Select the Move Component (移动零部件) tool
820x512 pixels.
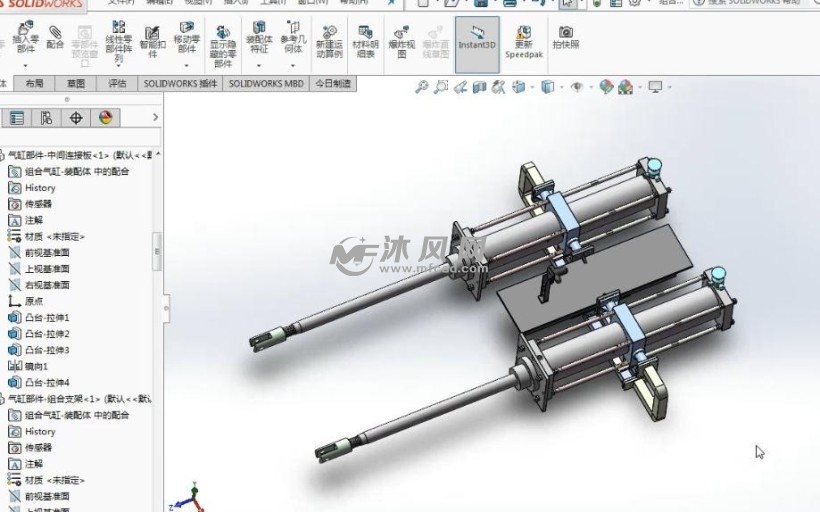(x=187, y=37)
